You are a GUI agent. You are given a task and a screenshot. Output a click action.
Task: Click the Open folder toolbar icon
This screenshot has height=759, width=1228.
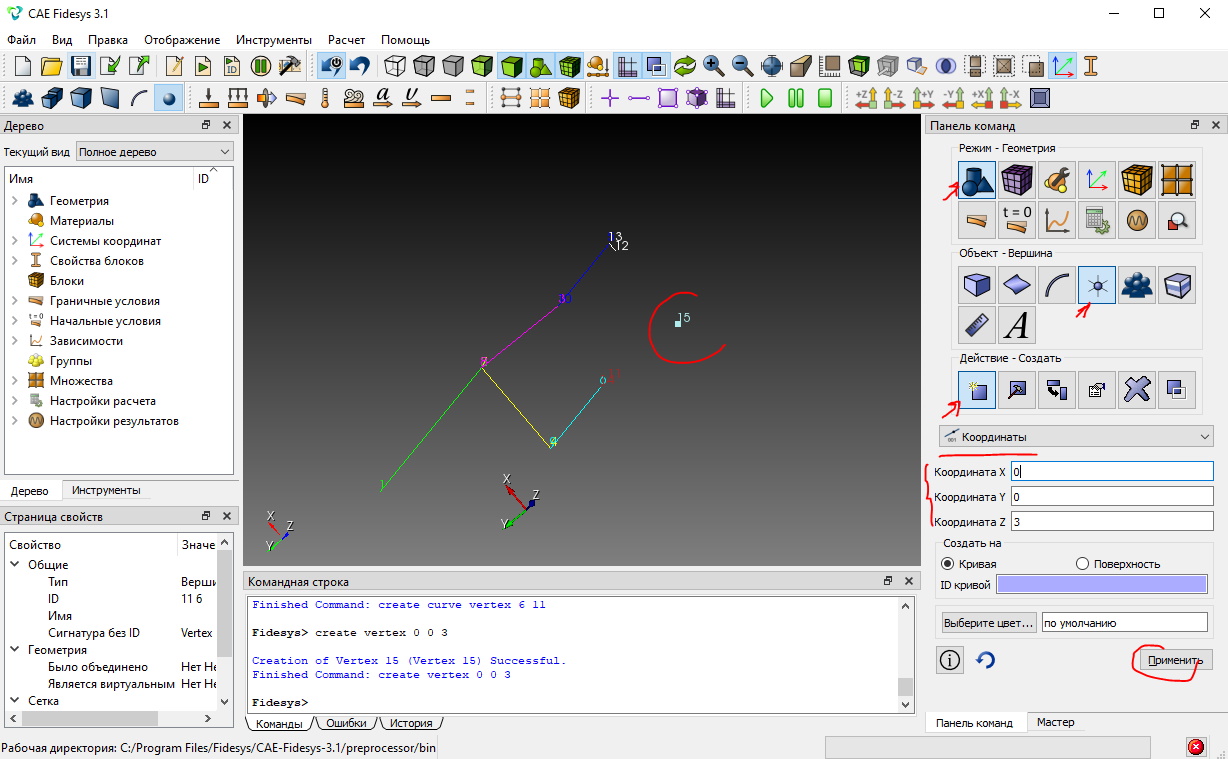pyautogui.click(x=51, y=67)
